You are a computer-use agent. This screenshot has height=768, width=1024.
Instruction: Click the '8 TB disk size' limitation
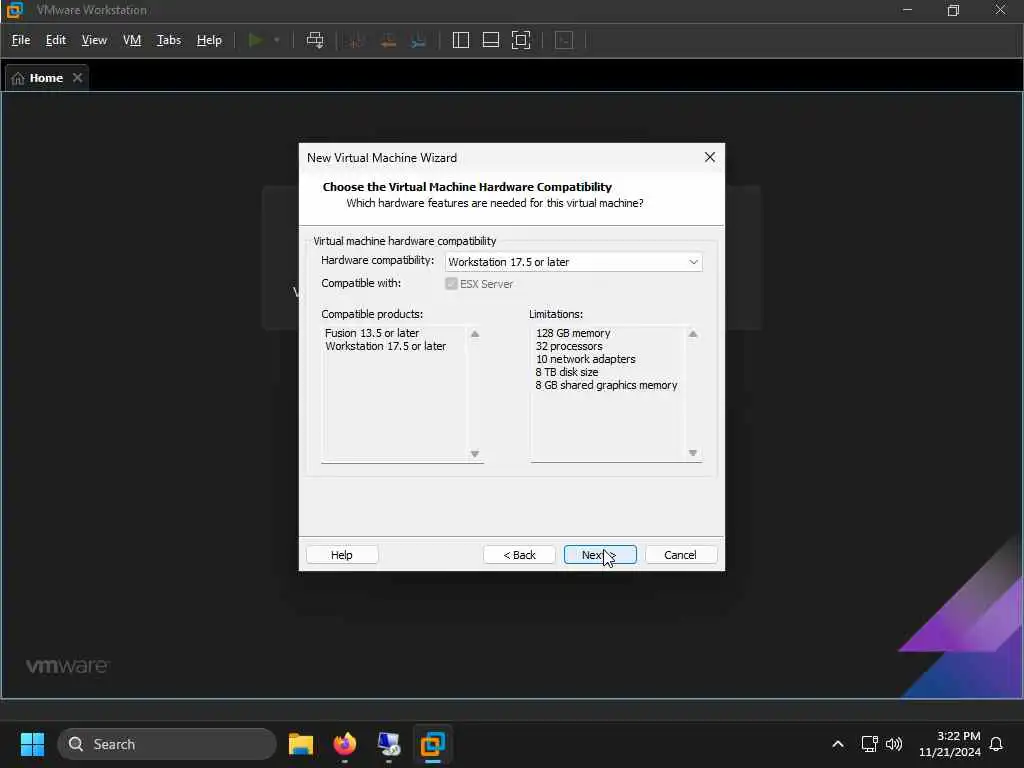[566, 372]
